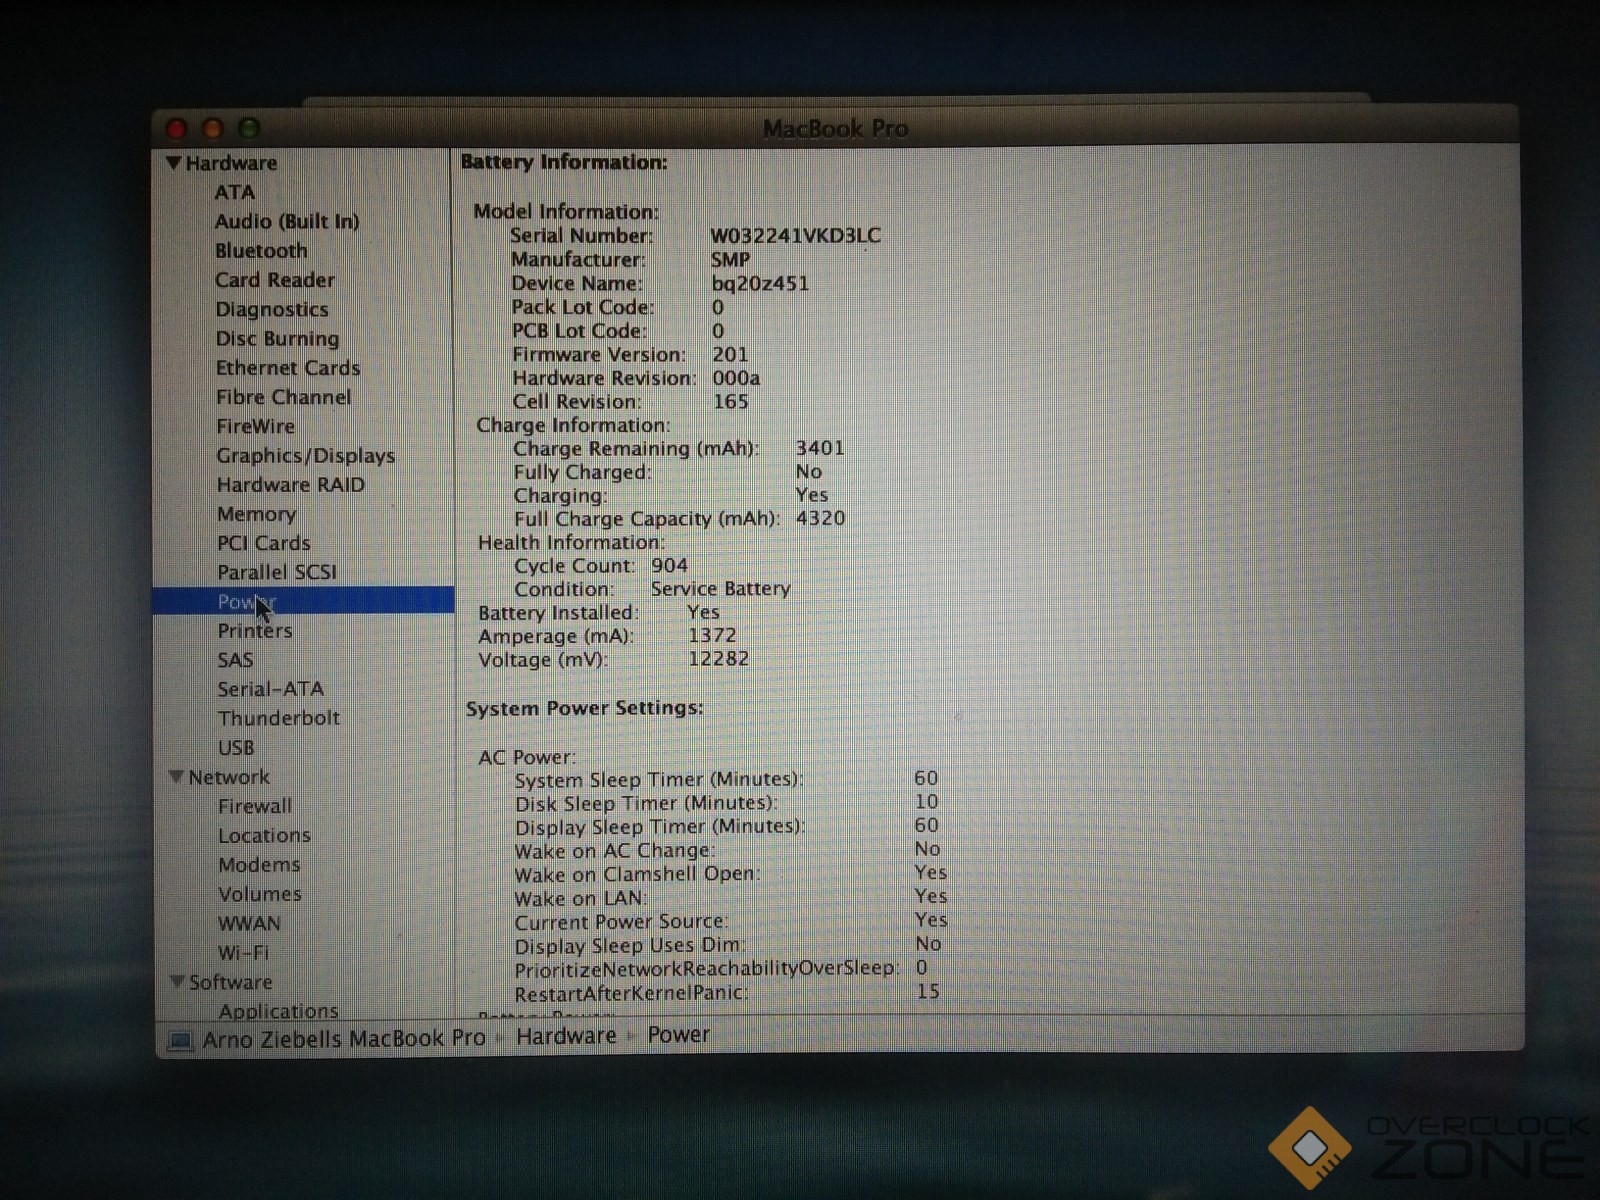
Task: Select Audio (Built In) item
Action: pos(286,221)
